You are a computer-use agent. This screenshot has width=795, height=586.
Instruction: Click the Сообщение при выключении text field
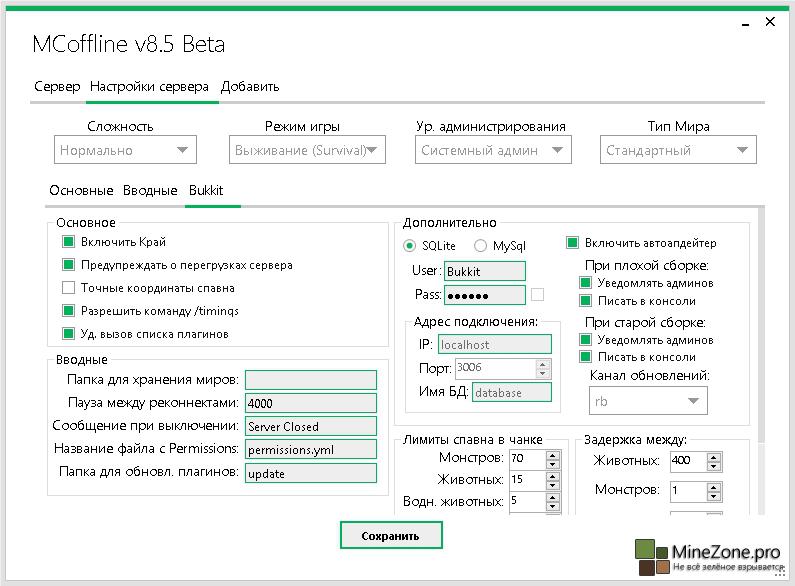311,426
